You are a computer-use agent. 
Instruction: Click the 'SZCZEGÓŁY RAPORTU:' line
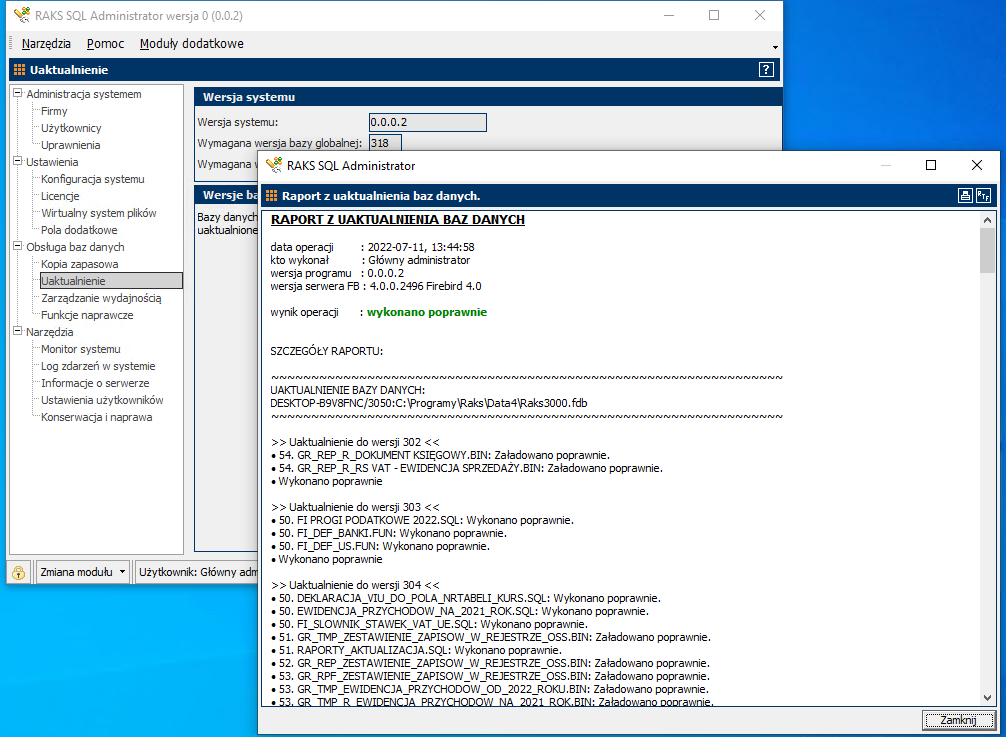(x=327, y=352)
